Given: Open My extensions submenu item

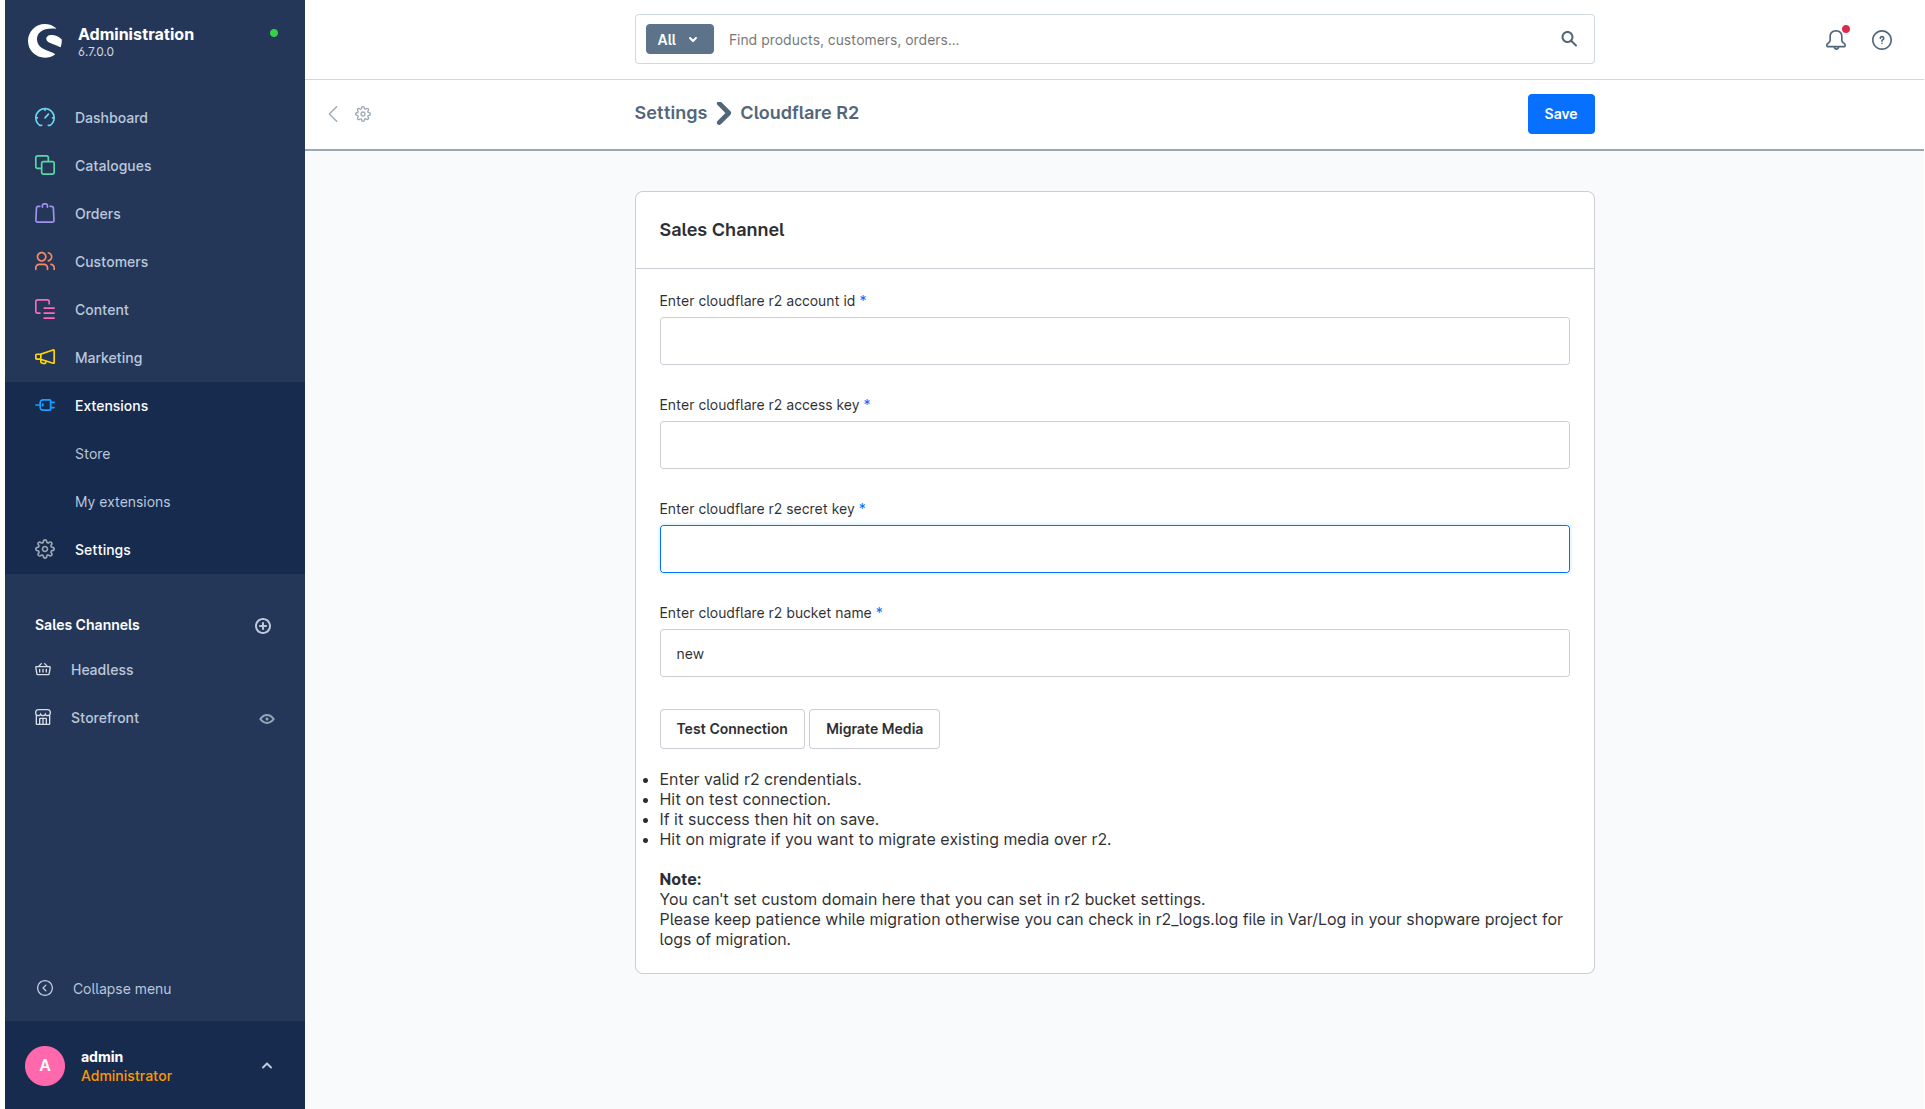Looking at the screenshot, I should pyautogui.click(x=123, y=502).
